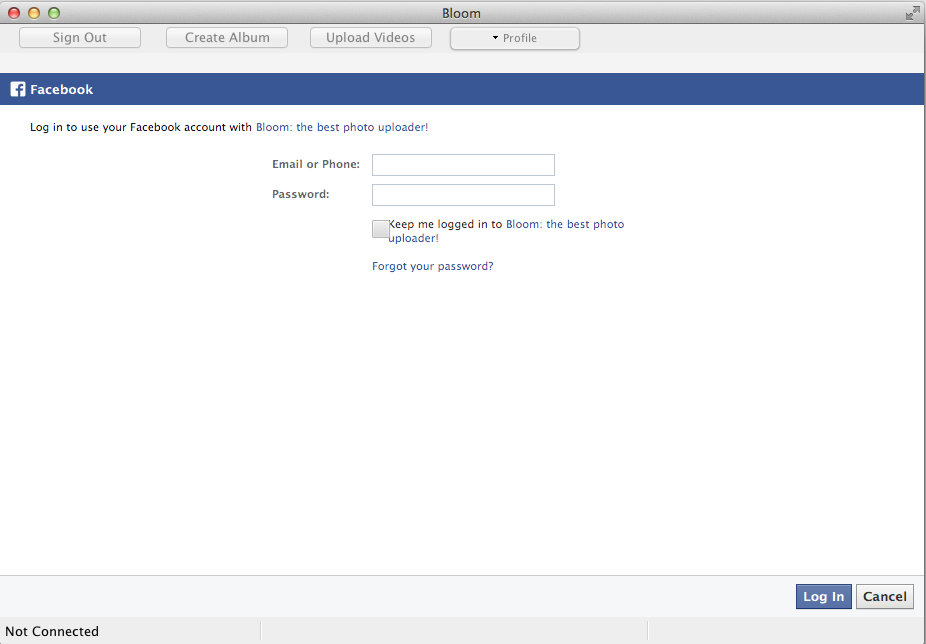Viewport: 926px width, 644px height.
Task: Open the Forgot your password link
Action: click(432, 266)
